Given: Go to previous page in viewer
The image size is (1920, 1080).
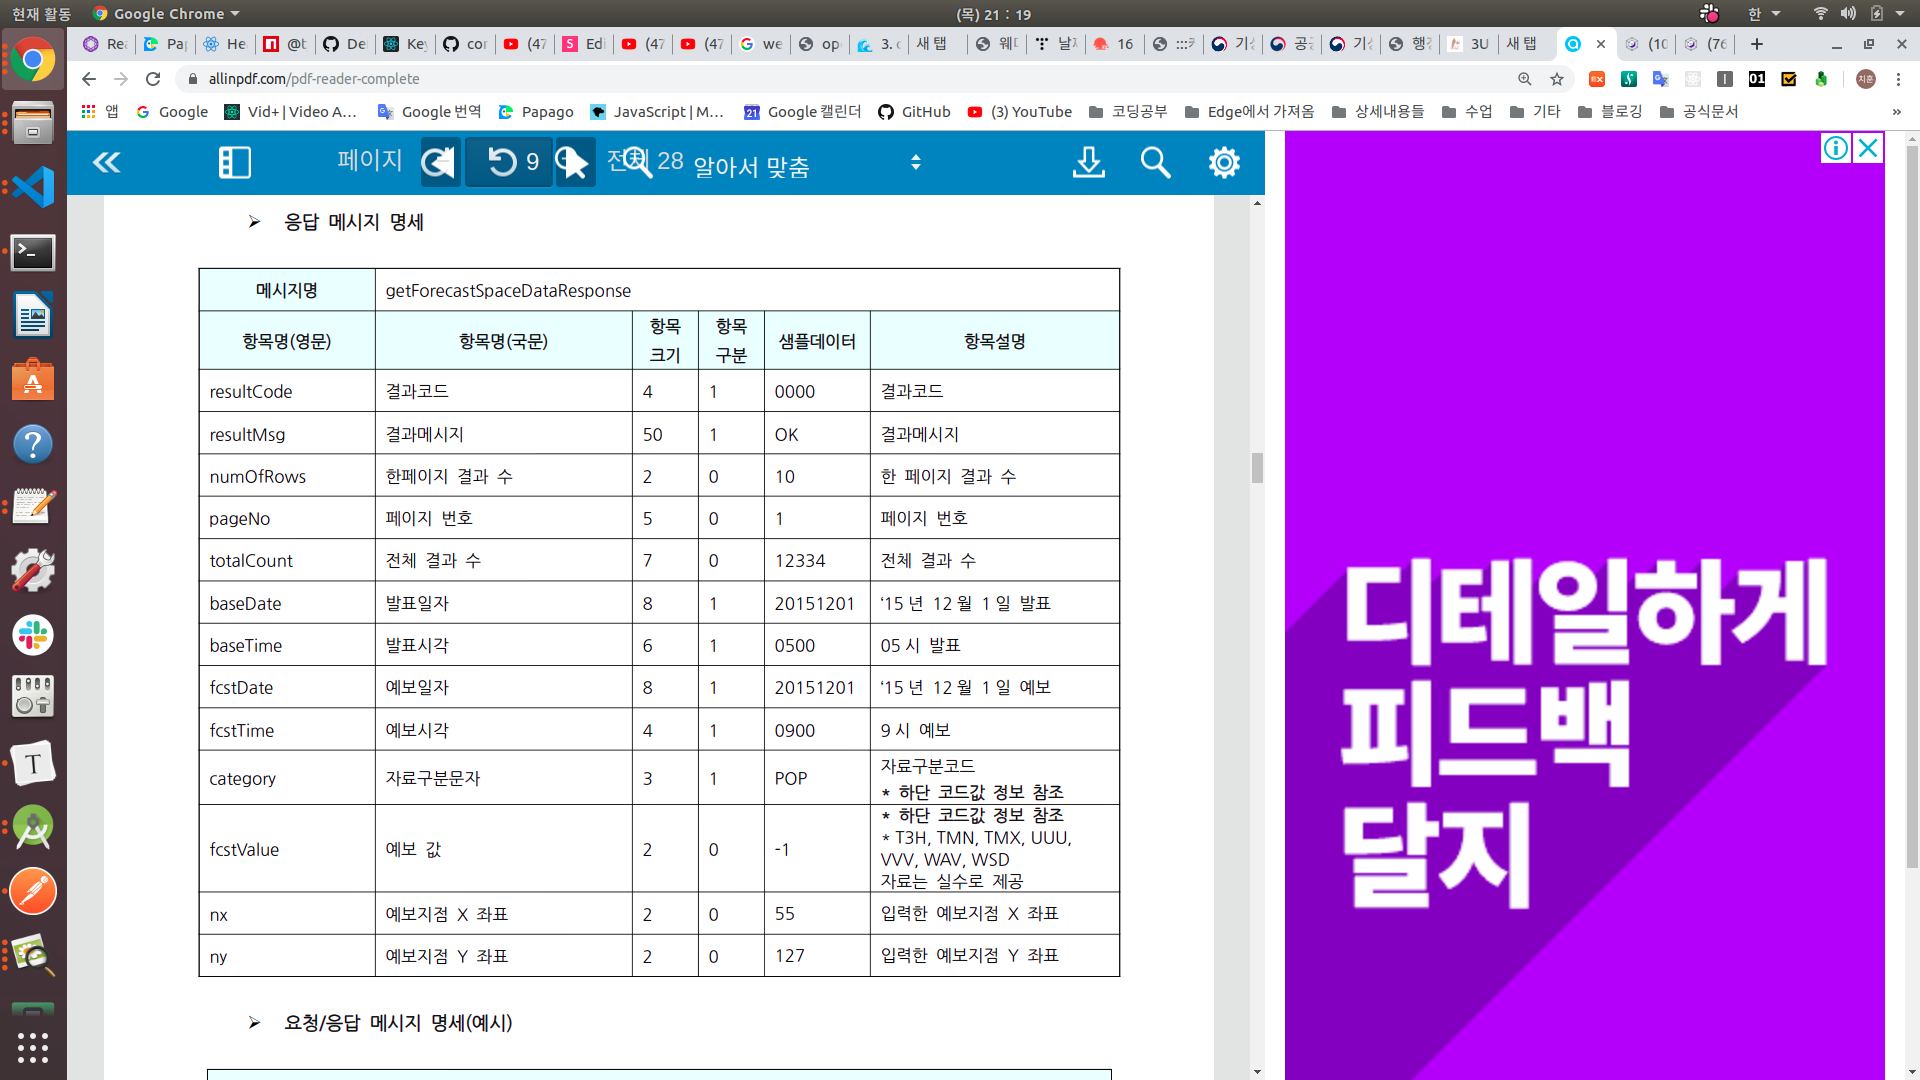Looking at the screenshot, I should tap(439, 162).
